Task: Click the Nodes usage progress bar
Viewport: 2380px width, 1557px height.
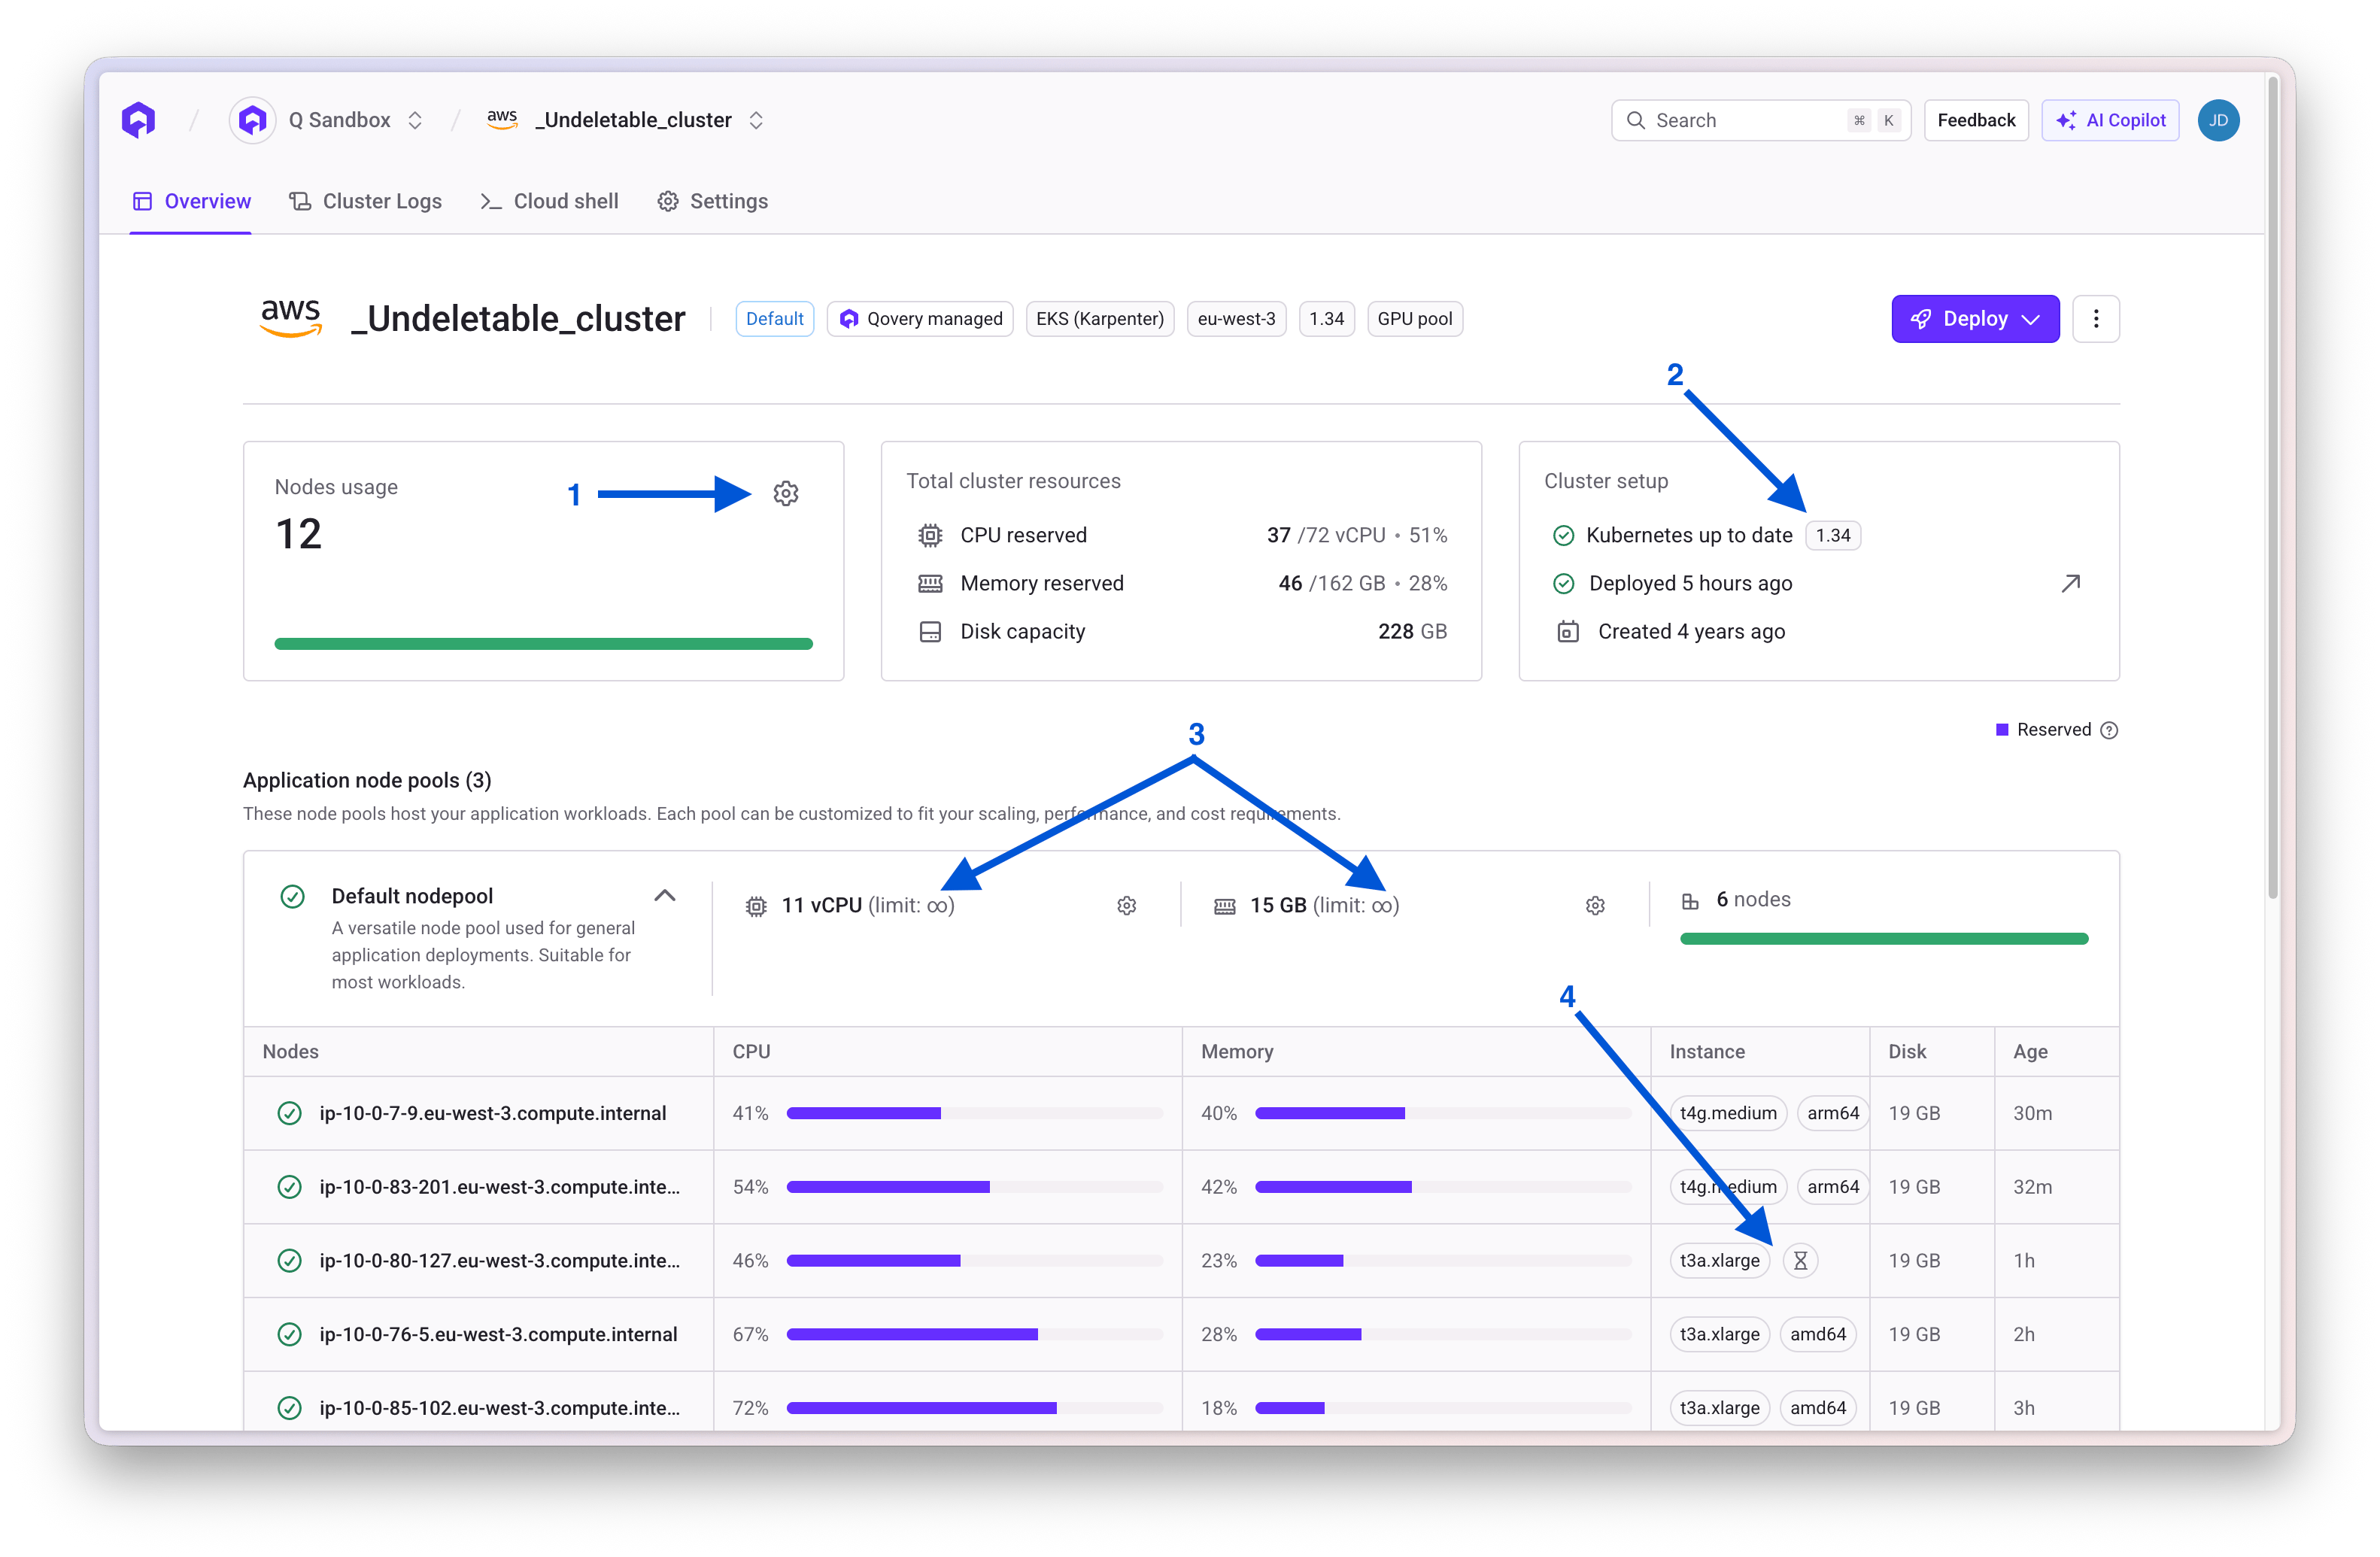Action: point(544,644)
